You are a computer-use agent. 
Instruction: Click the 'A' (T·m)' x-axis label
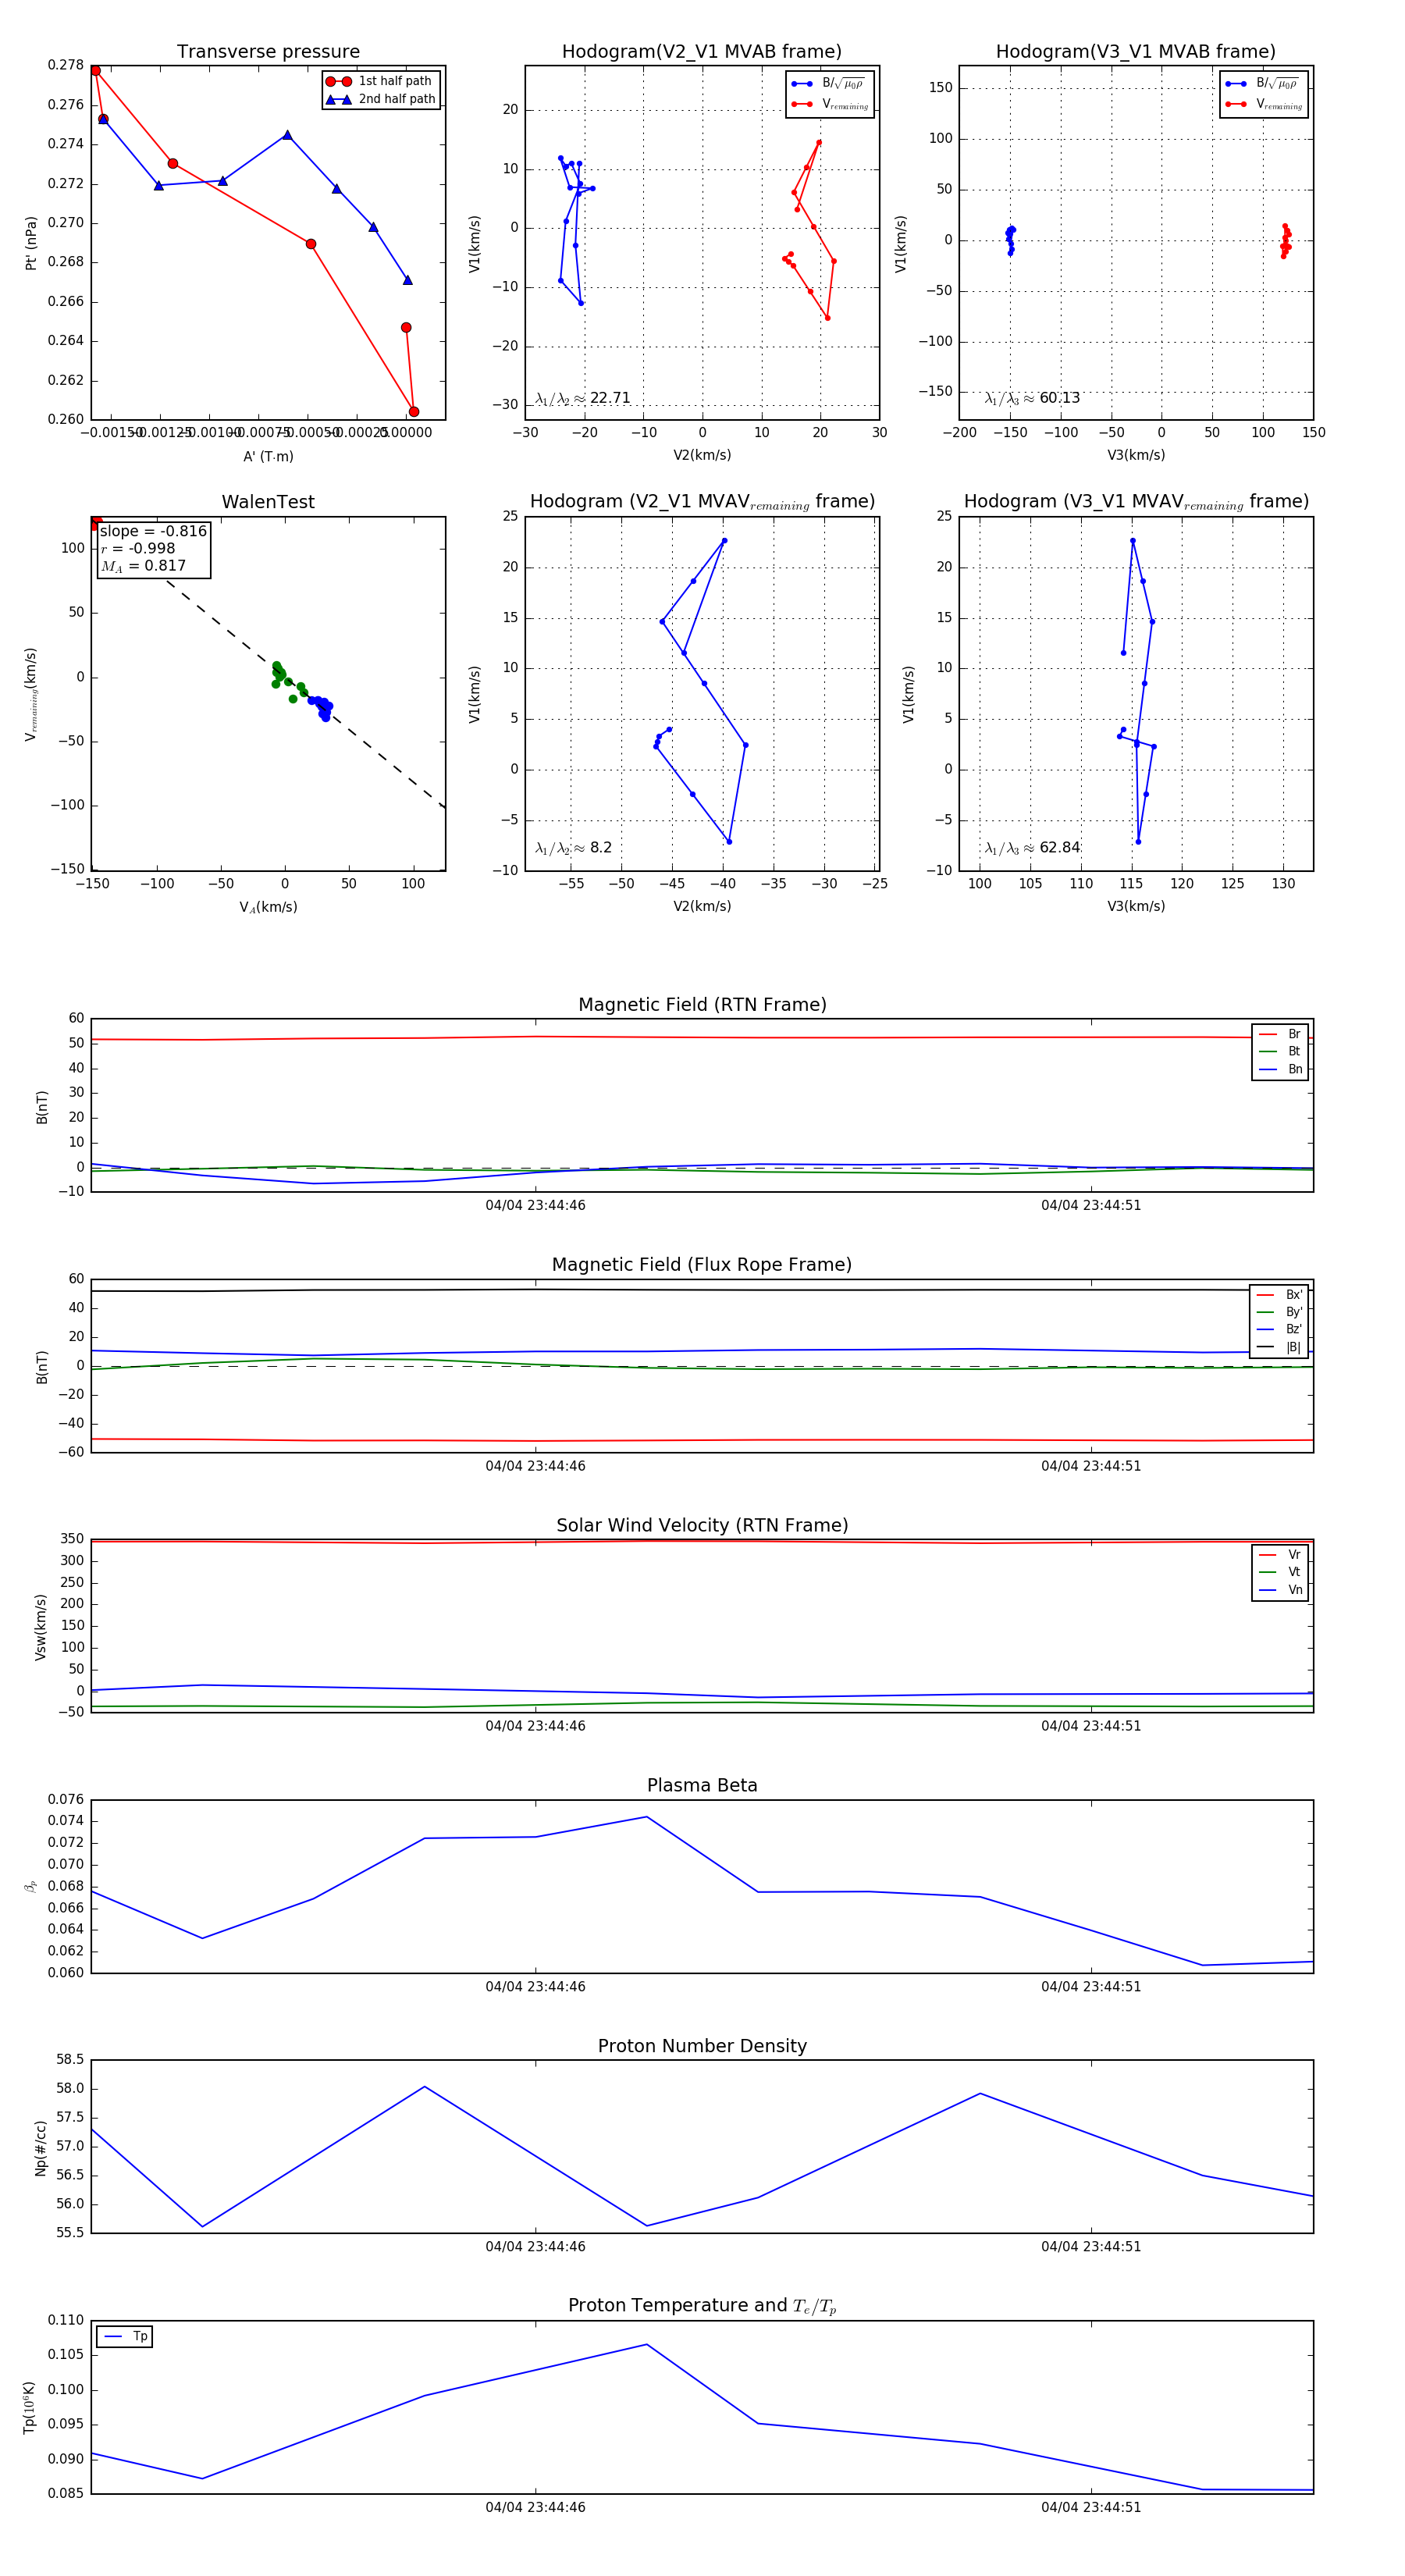(268, 456)
